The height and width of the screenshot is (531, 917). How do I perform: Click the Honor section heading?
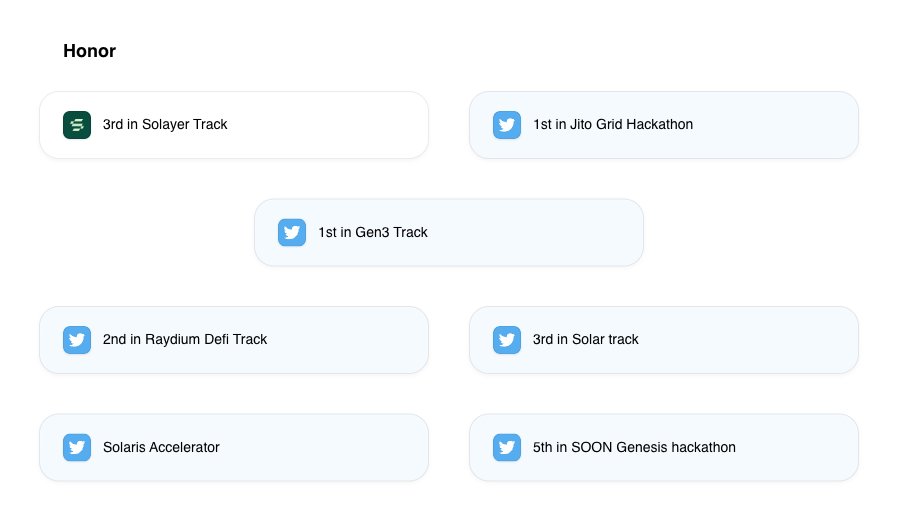click(89, 51)
